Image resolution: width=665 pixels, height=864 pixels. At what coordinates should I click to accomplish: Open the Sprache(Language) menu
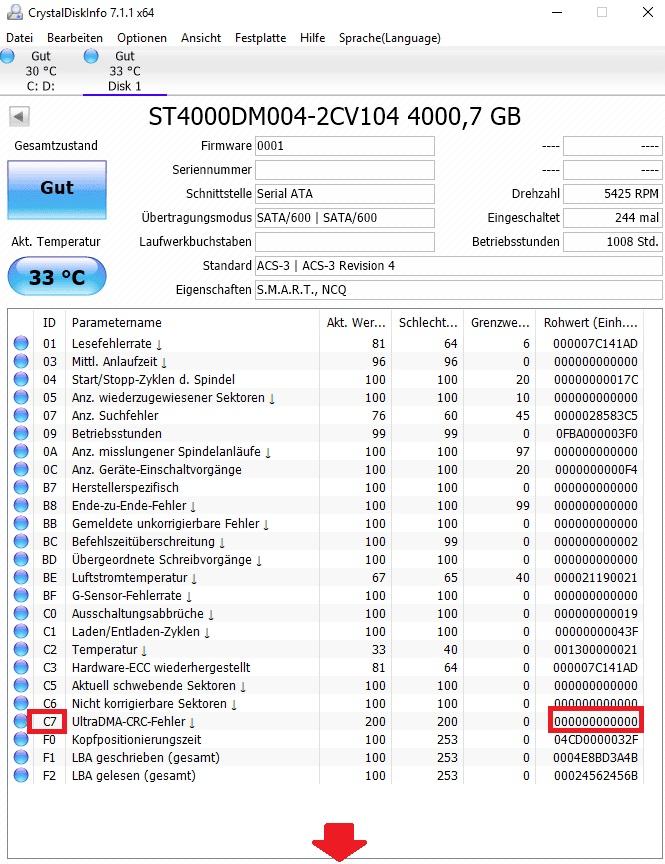tap(390, 38)
